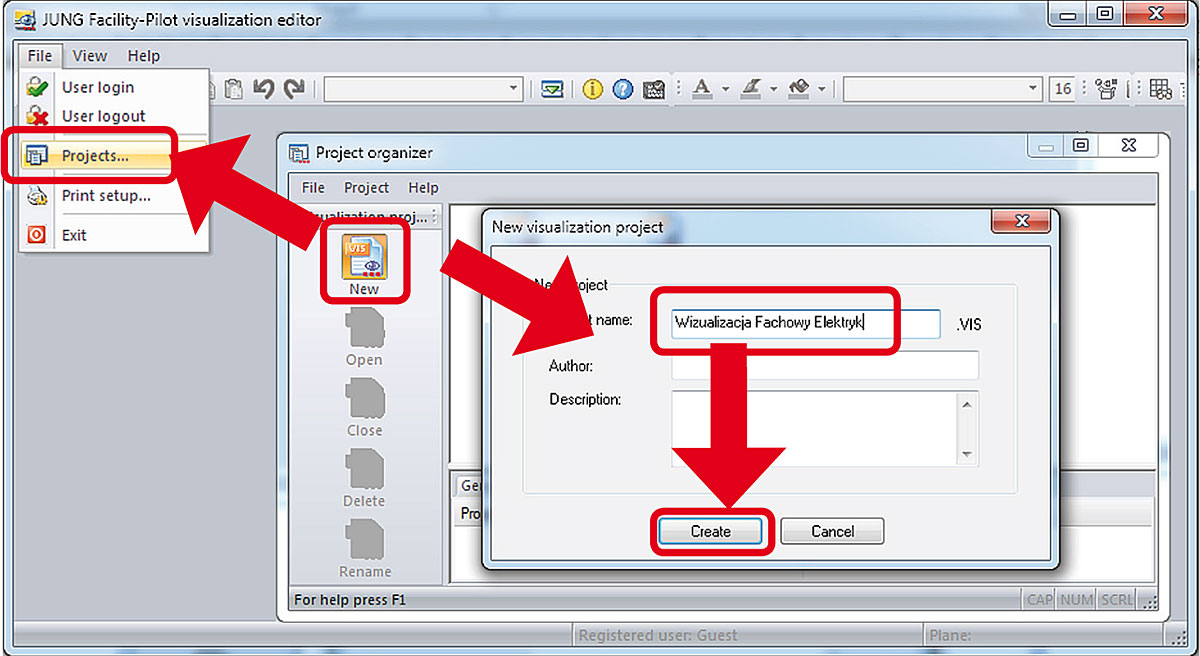This screenshot has width=1200, height=656.
Task: Open the font size dropdown showing 16
Action: coord(1062,89)
